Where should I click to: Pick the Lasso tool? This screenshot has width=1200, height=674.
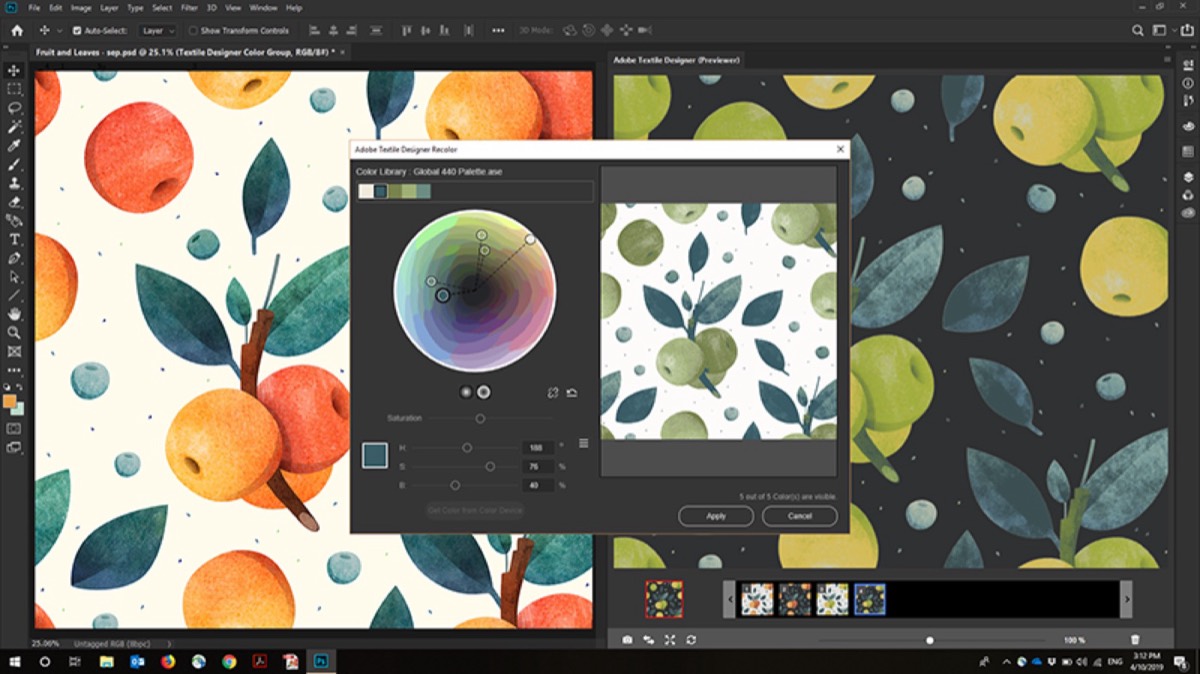pyautogui.click(x=15, y=108)
